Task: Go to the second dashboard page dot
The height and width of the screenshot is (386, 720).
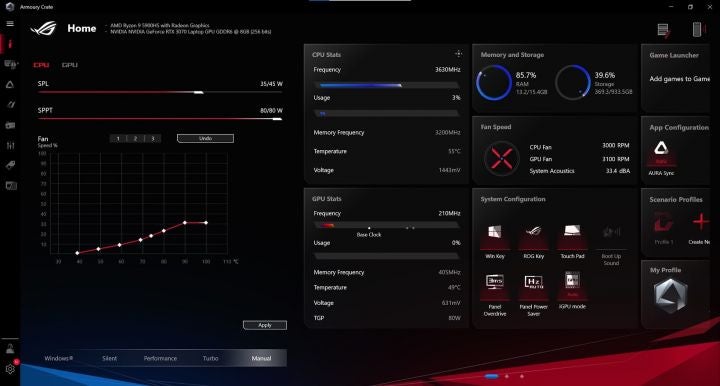Action: [x=507, y=376]
